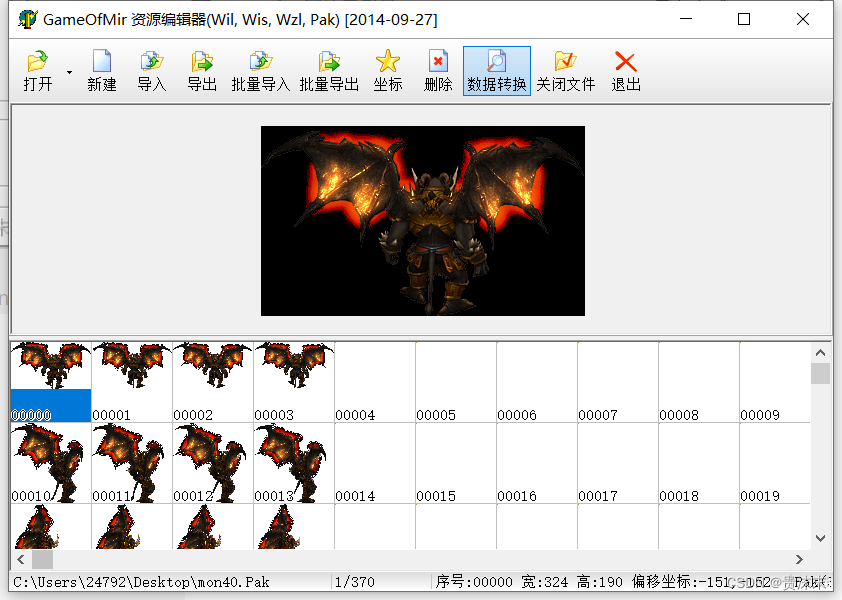Exit the editor using 退出 icon
842x600 pixels.
click(x=625, y=70)
